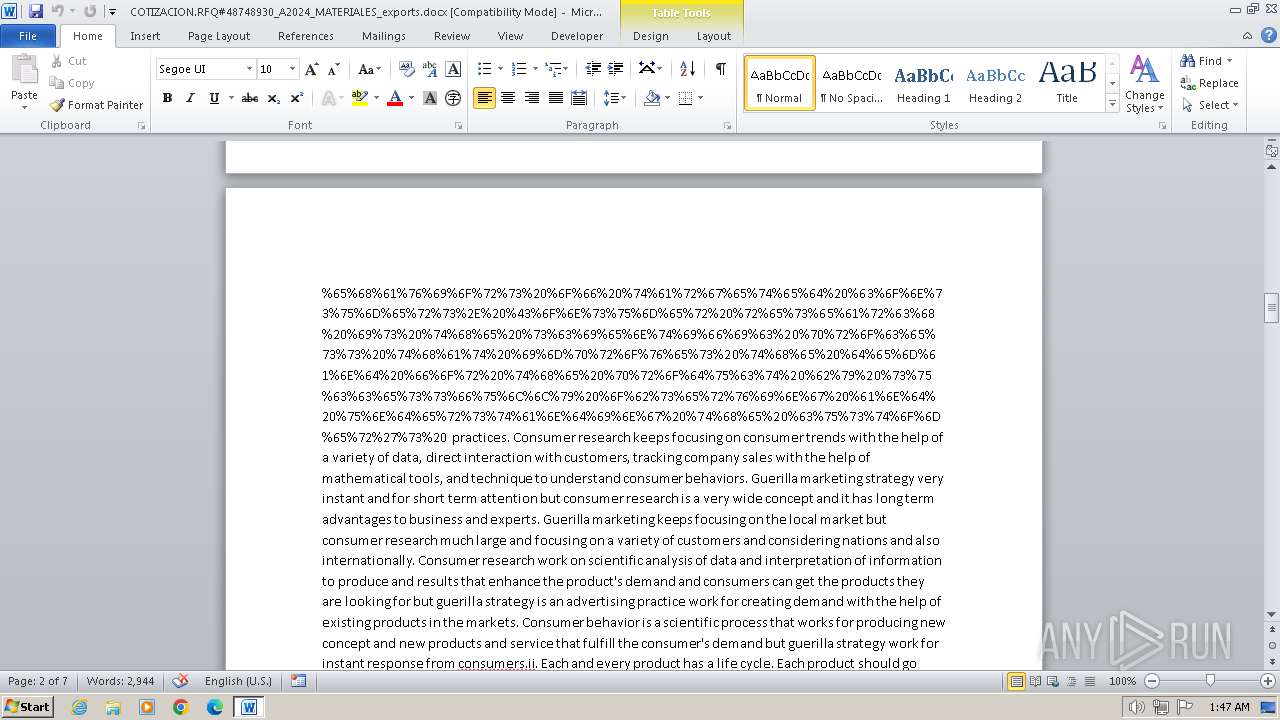
Task: Switch to the Insert tab
Action: [145, 36]
